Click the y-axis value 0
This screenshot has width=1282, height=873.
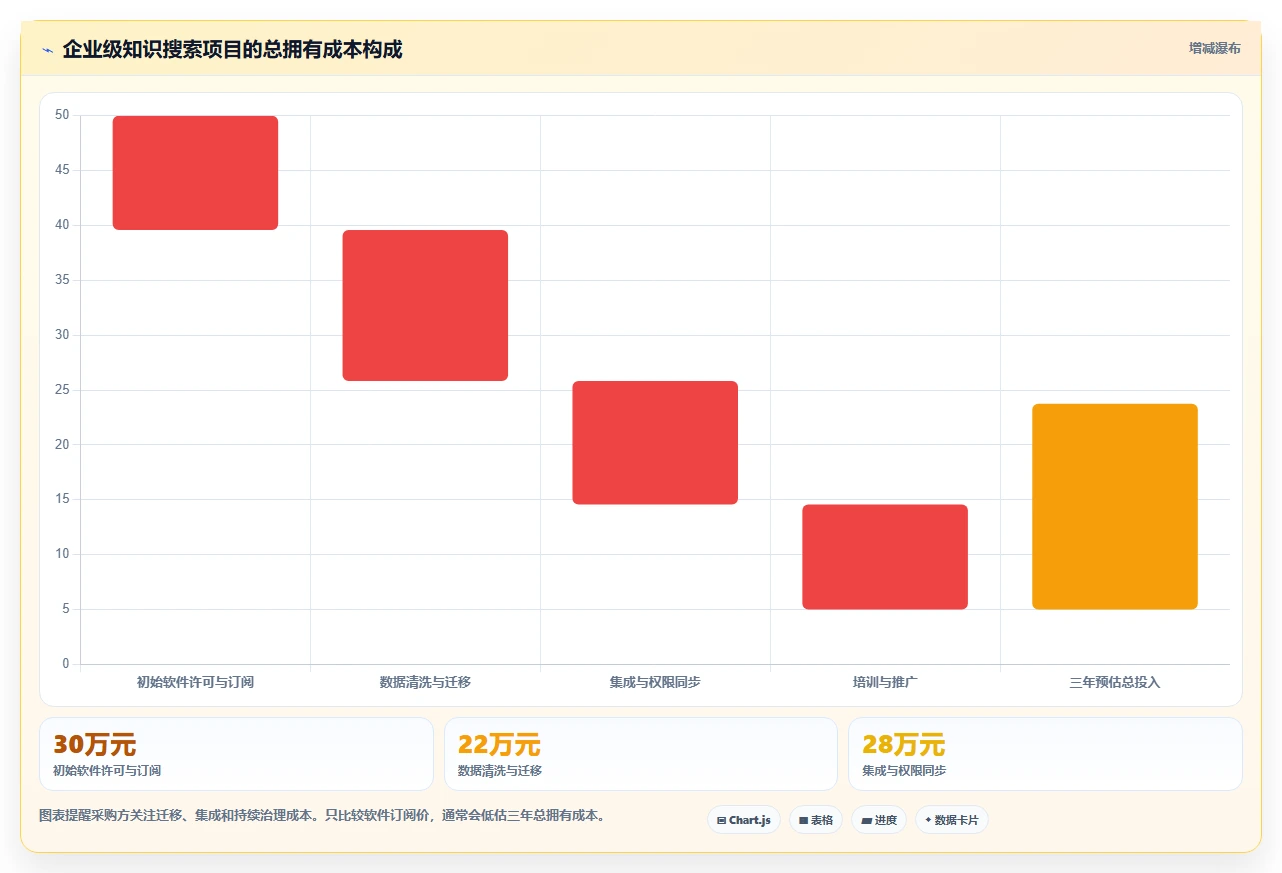tap(66, 664)
